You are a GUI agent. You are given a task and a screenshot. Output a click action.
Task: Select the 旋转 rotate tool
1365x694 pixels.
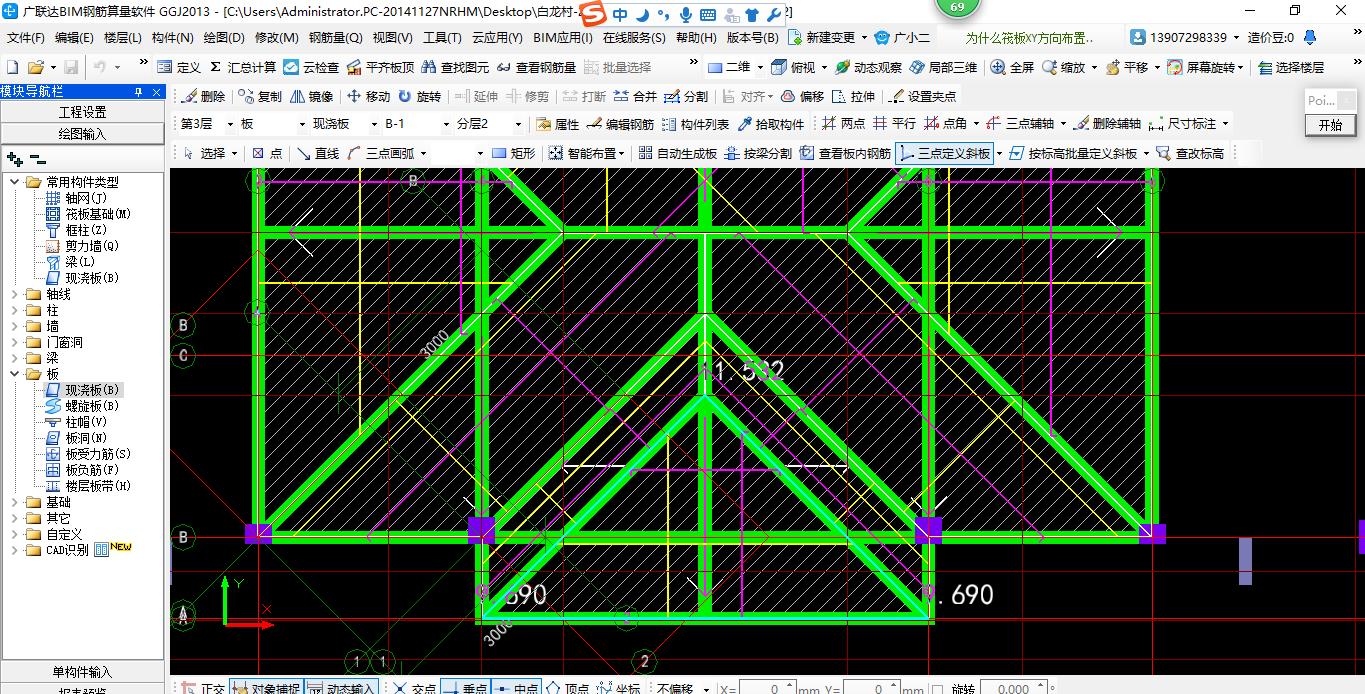tap(419, 96)
